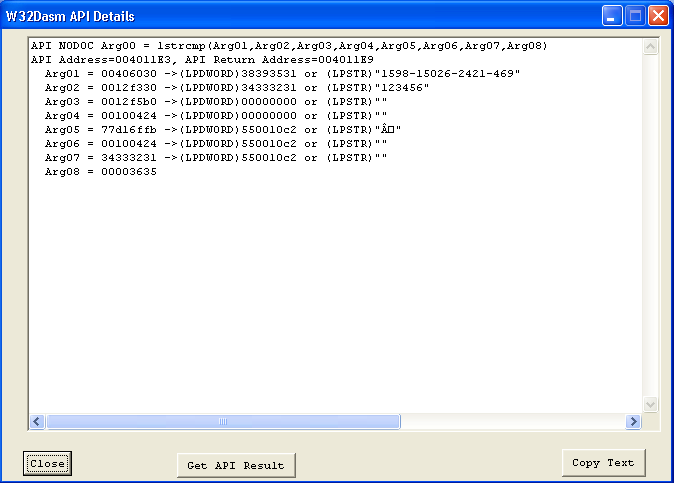Click the Arg05 = 77d16ffb line
The width and height of the screenshot is (674, 483).
click(223, 130)
